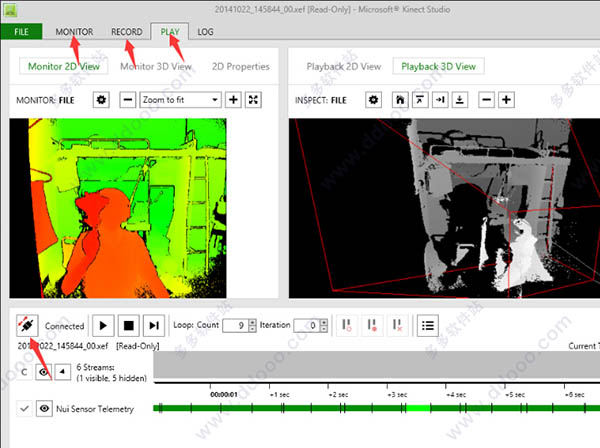600x448 pixels.
Task: Click the Connected status text
Action: coord(64,326)
